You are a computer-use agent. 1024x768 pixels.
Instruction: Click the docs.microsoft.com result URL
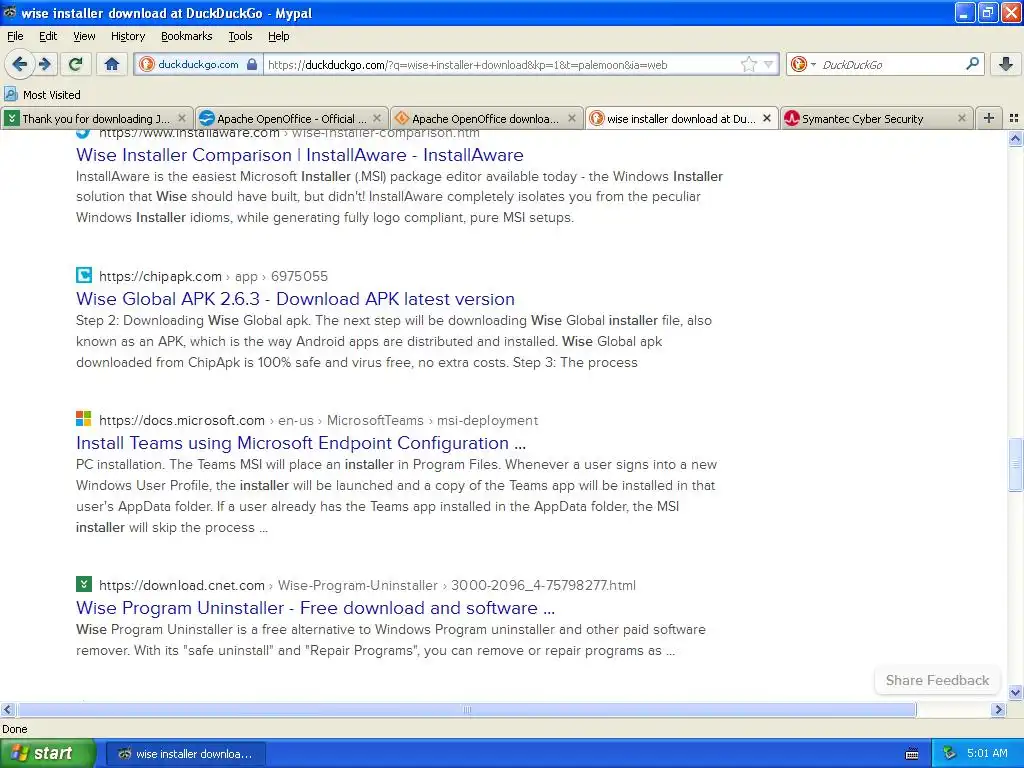319,420
